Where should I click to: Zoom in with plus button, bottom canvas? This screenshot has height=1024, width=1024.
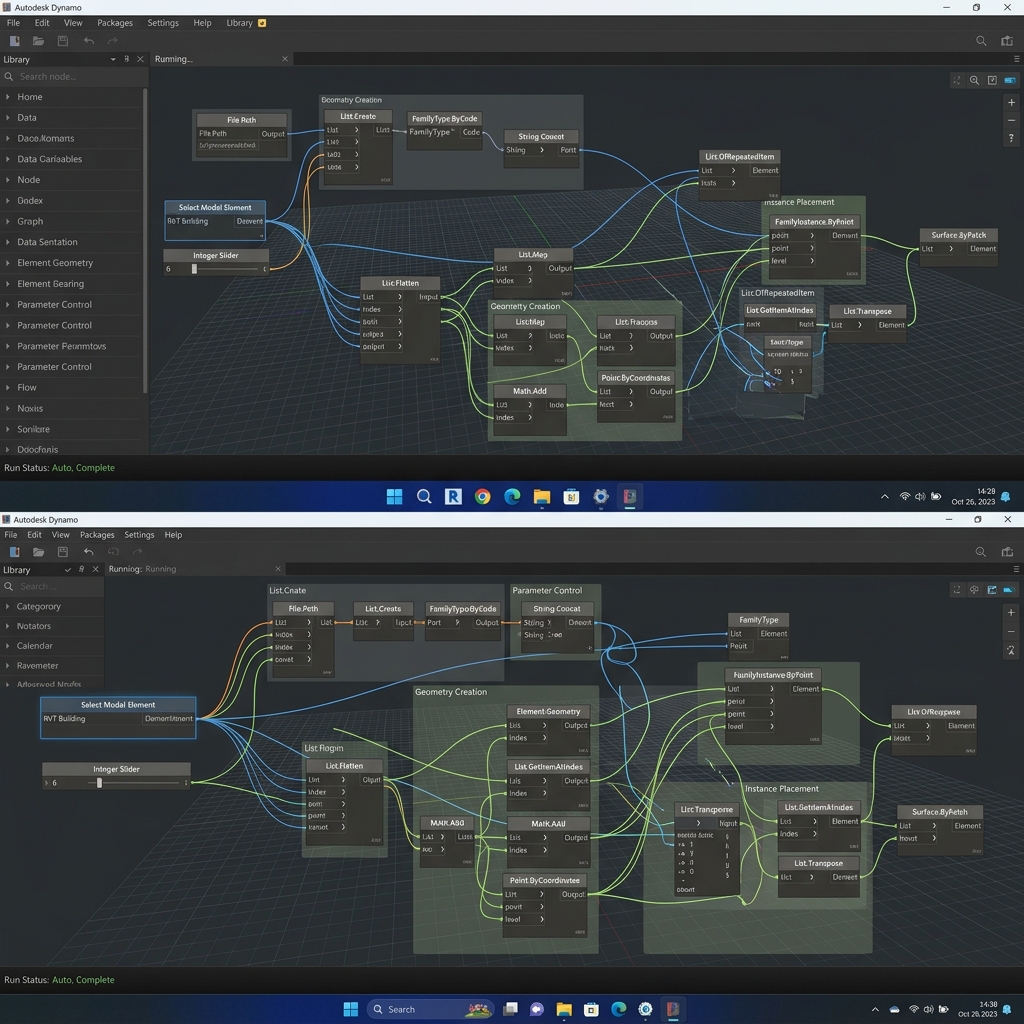point(1011,613)
